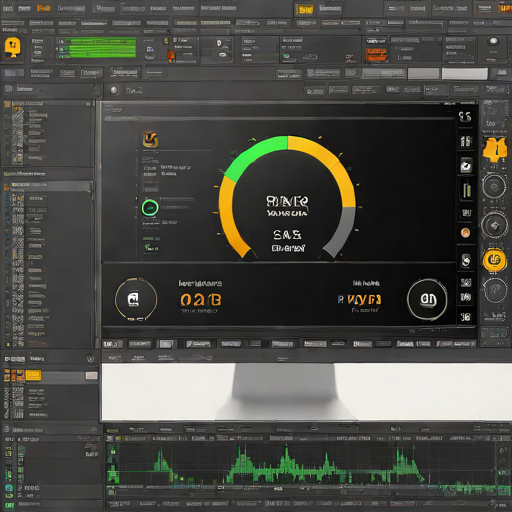Expand the lower-left panel using its header chevron
512x512 pixels.
[91, 359]
